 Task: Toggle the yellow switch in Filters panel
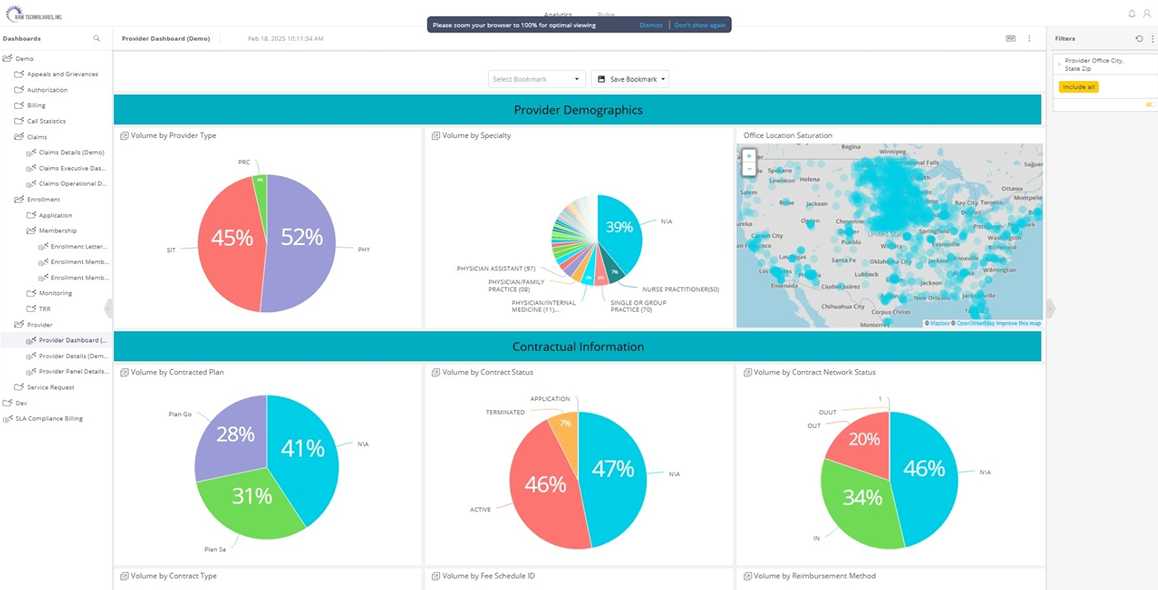click(1149, 104)
